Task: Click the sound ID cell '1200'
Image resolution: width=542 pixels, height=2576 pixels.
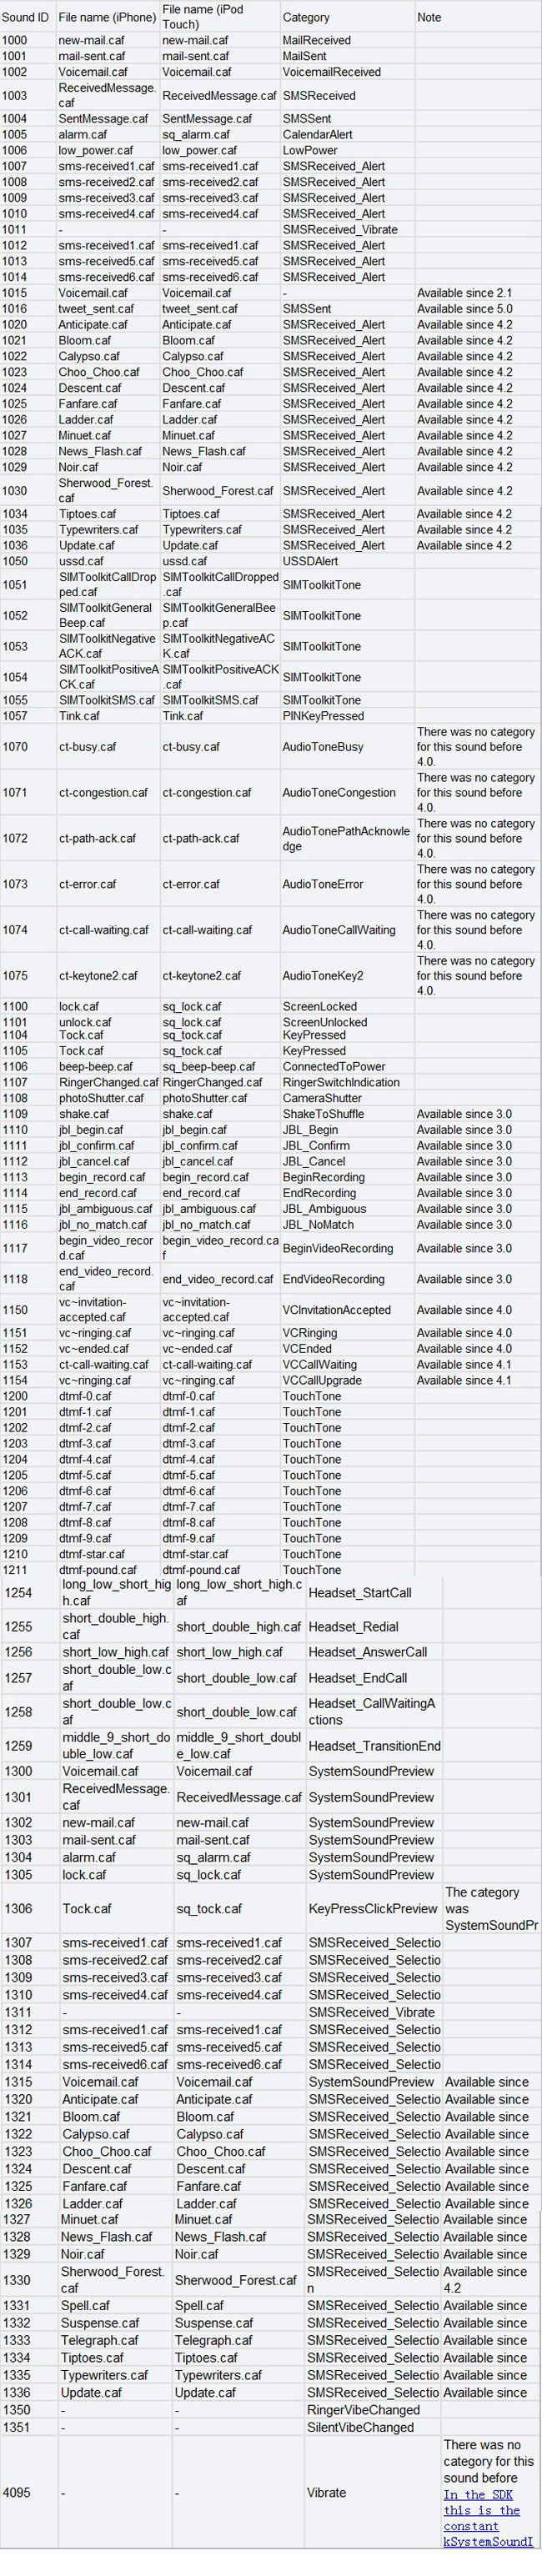Action: [x=15, y=1396]
